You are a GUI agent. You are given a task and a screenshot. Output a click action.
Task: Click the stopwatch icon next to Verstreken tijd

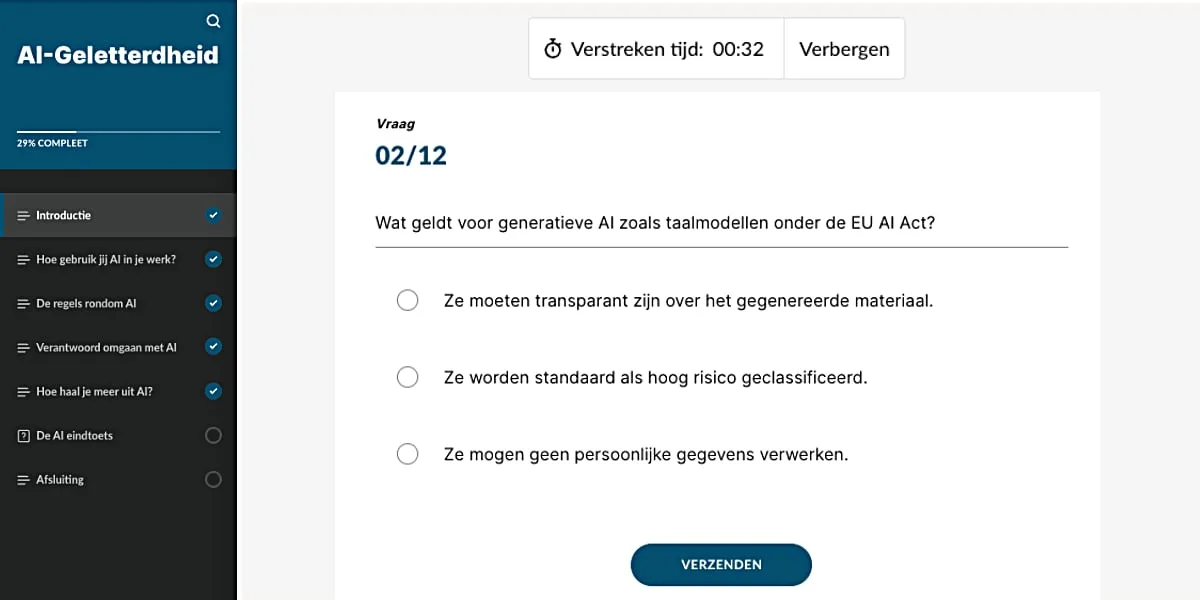tap(551, 47)
